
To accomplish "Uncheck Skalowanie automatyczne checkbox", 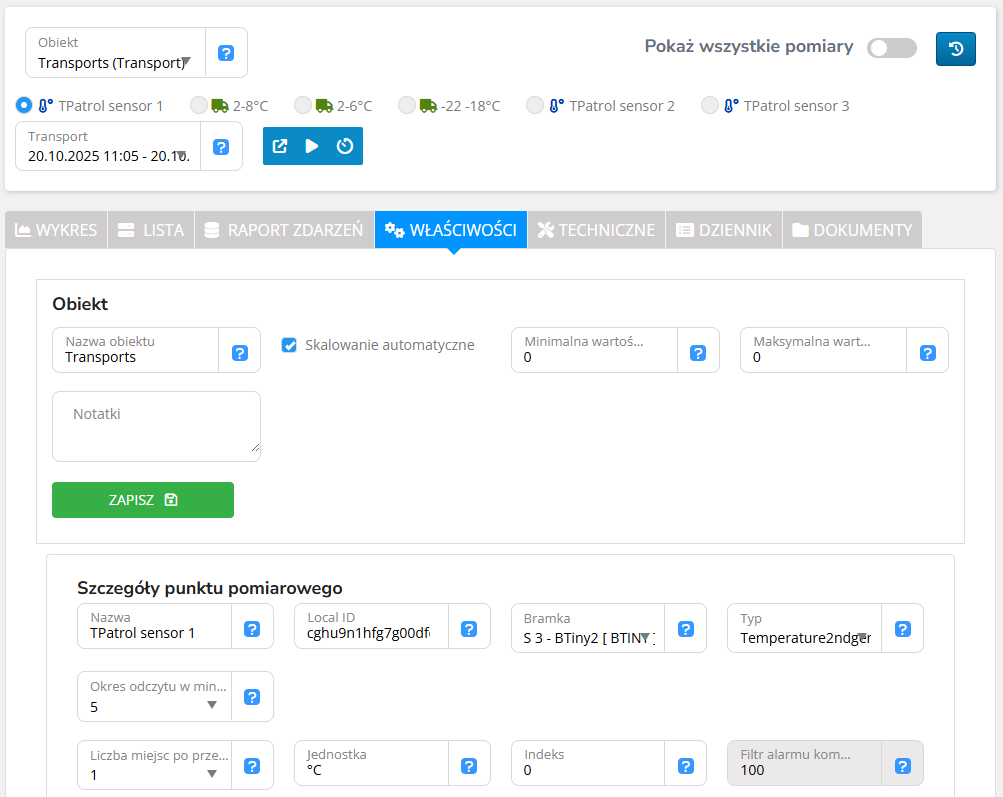I will point(290,345).
